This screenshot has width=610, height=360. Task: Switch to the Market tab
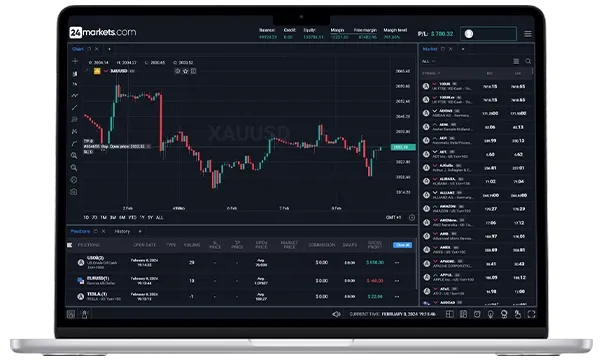click(x=430, y=49)
